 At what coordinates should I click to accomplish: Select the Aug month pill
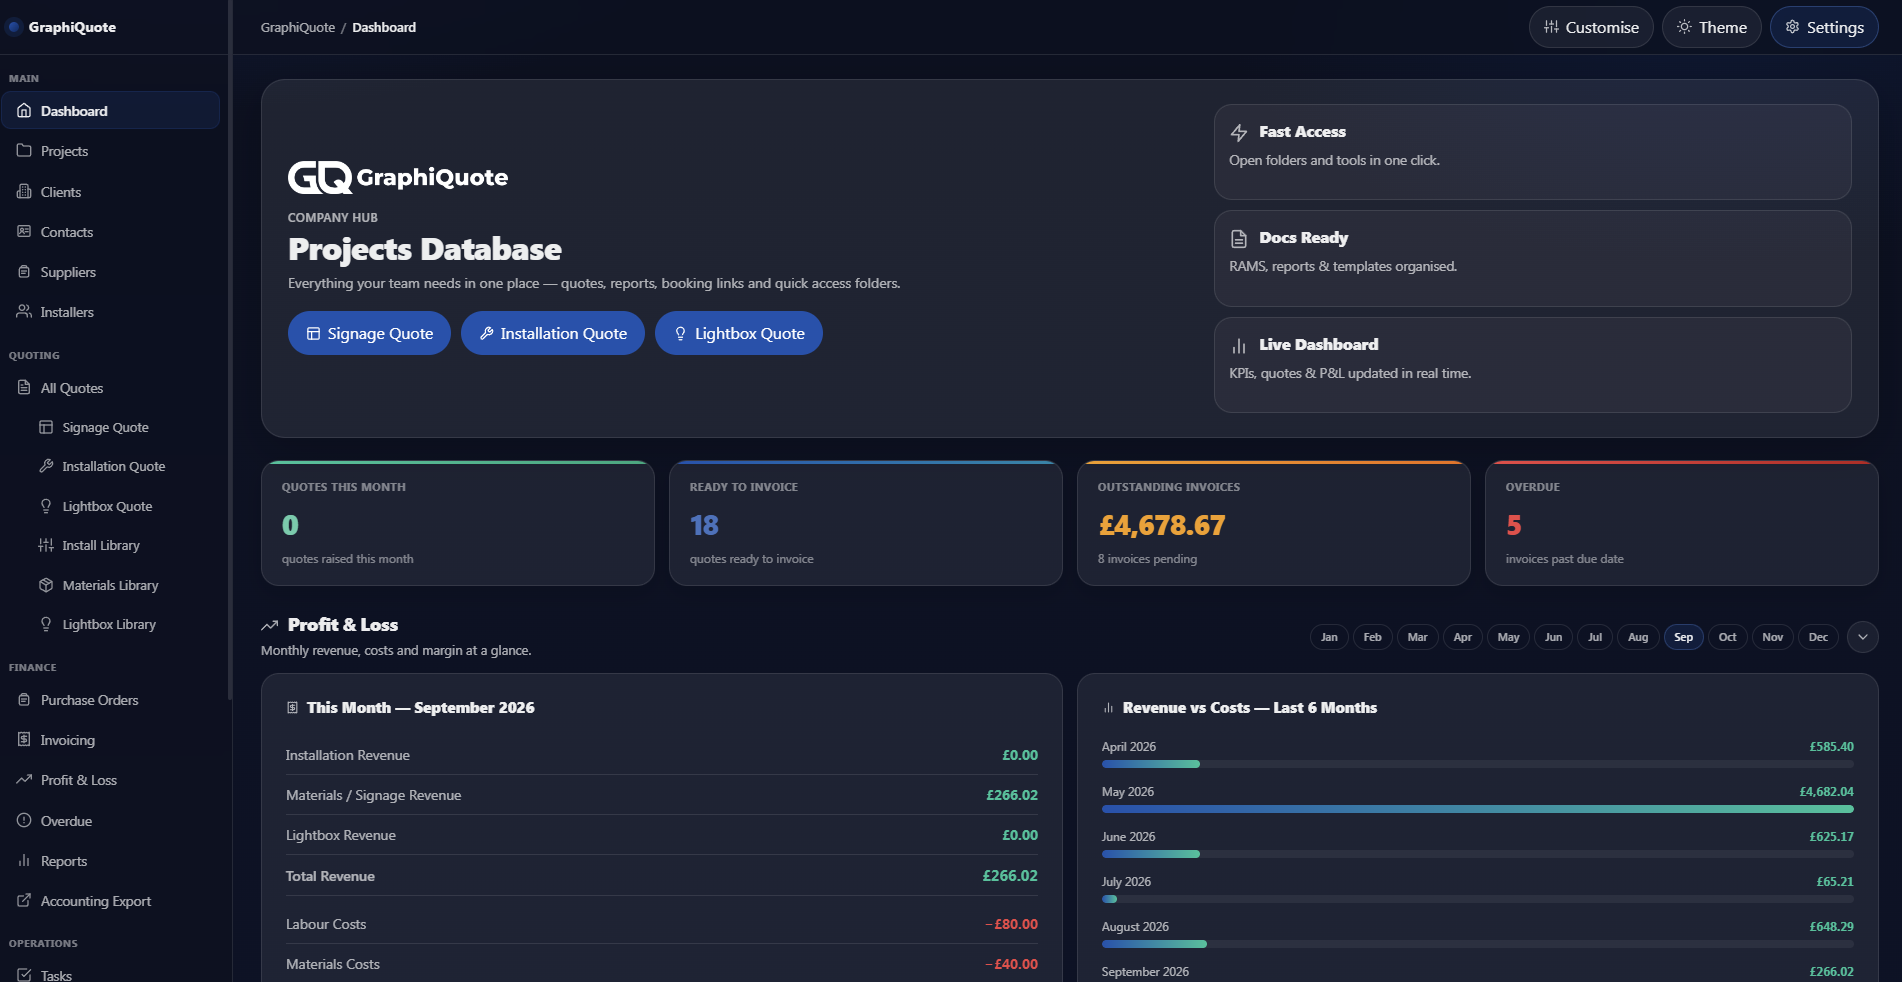[x=1638, y=637]
